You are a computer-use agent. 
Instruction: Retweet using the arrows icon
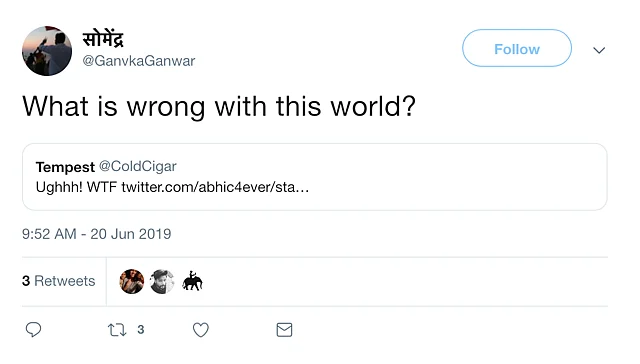coord(117,330)
